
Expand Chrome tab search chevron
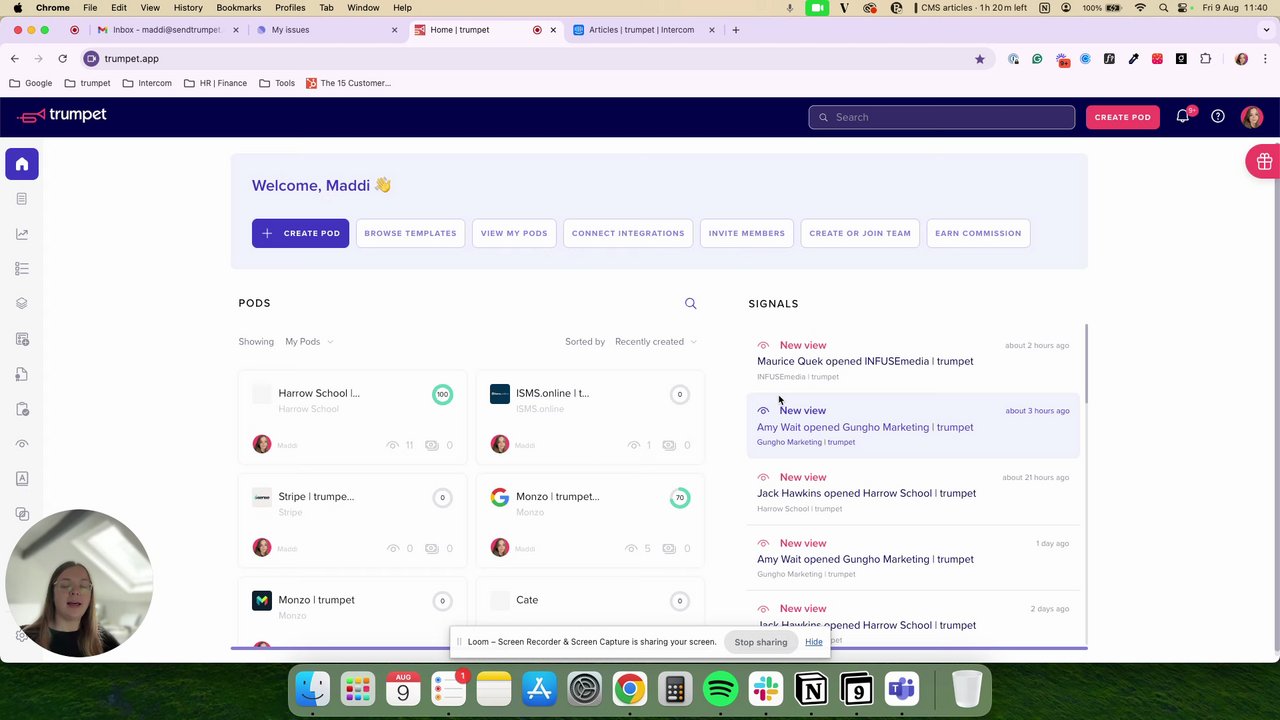[x=1265, y=30]
